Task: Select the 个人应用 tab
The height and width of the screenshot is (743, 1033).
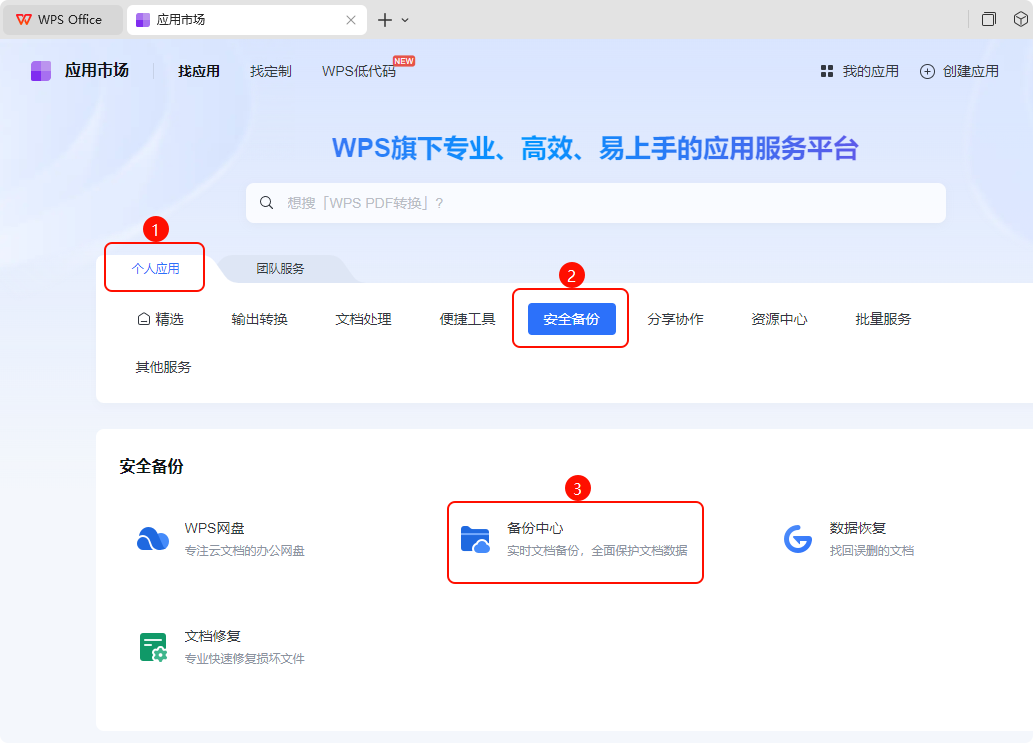Action: click(155, 269)
